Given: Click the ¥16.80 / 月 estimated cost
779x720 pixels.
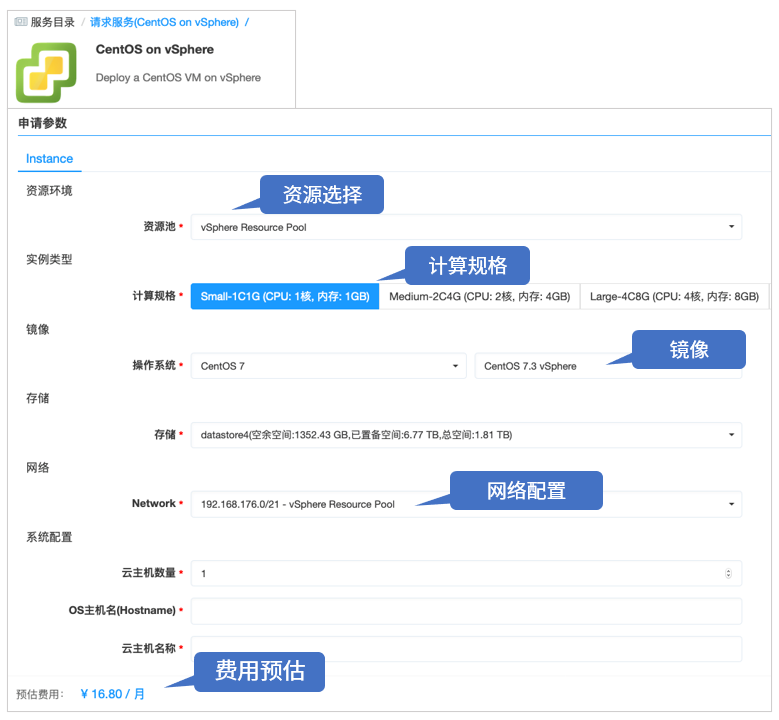Looking at the screenshot, I should tap(112, 694).
